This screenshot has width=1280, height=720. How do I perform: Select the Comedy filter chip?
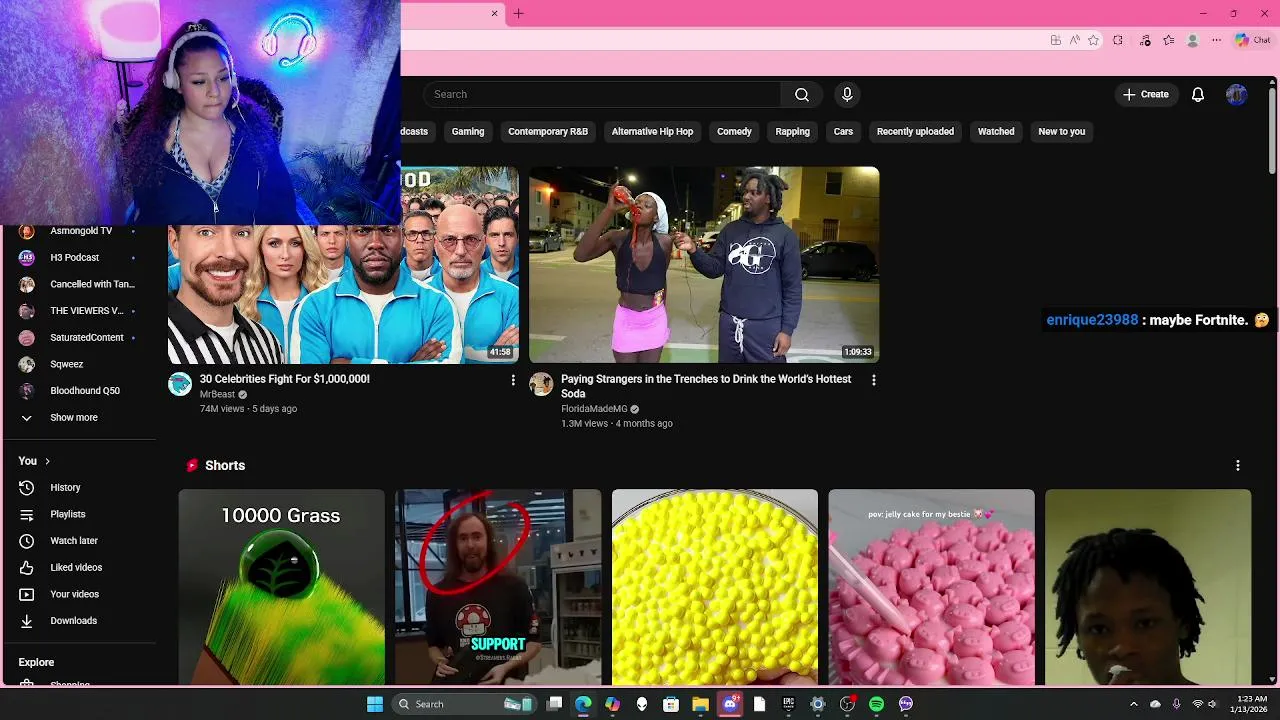coord(734,131)
